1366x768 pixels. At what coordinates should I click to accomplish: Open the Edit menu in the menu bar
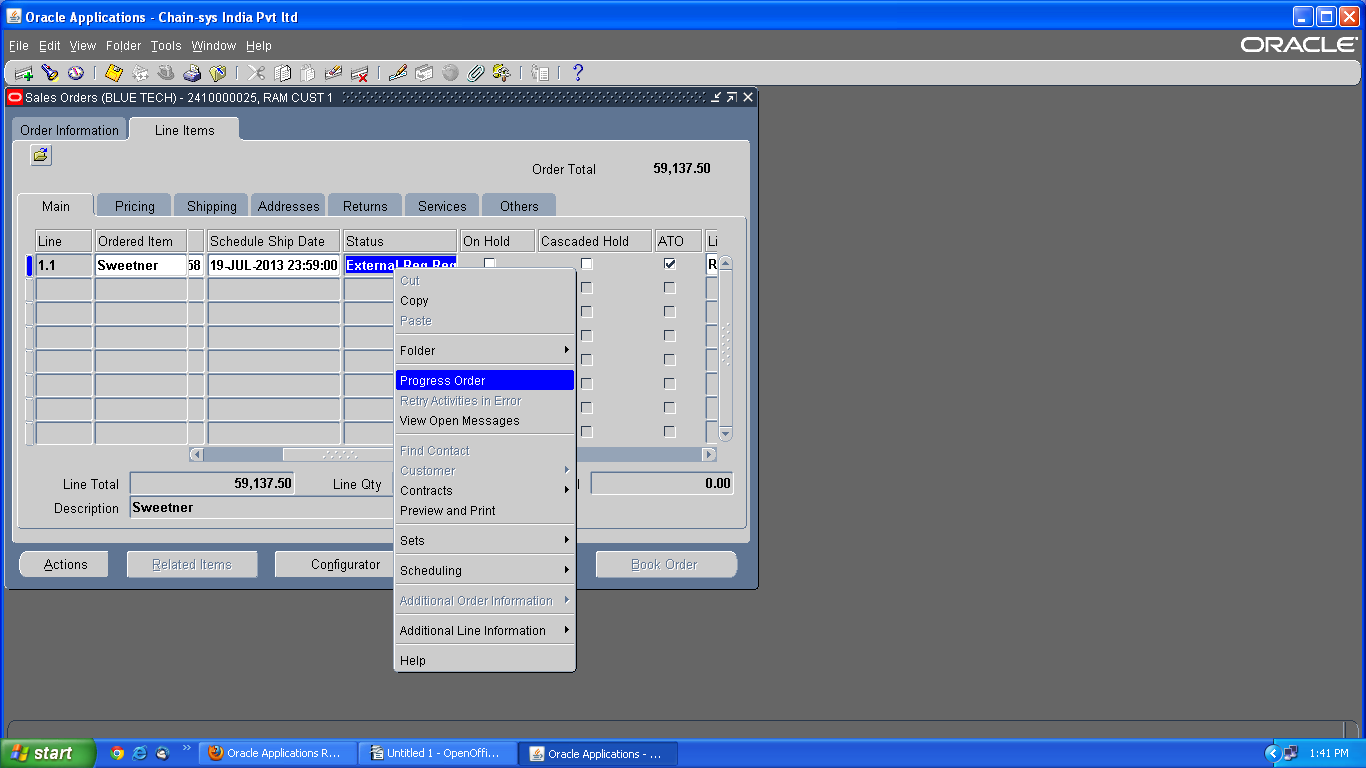(x=50, y=46)
